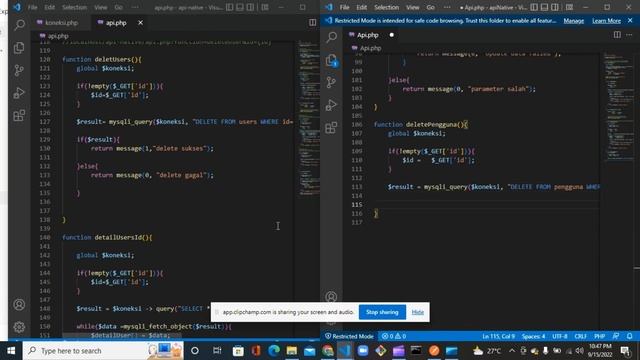Click Restricted Mode status bar item
Image resolution: width=640 pixels, height=360 pixels.
click(349, 336)
